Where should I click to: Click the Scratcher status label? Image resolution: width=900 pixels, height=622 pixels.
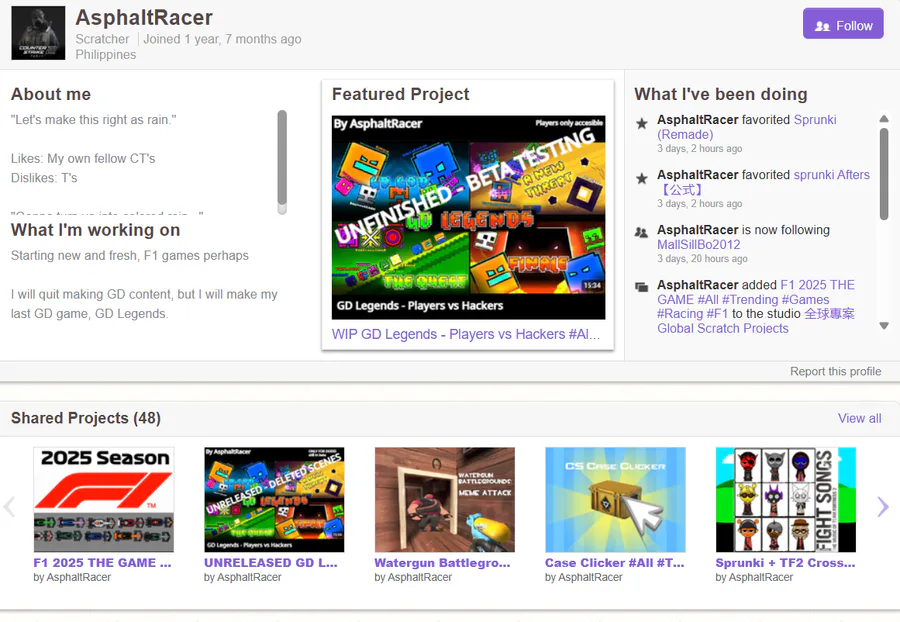[102, 39]
